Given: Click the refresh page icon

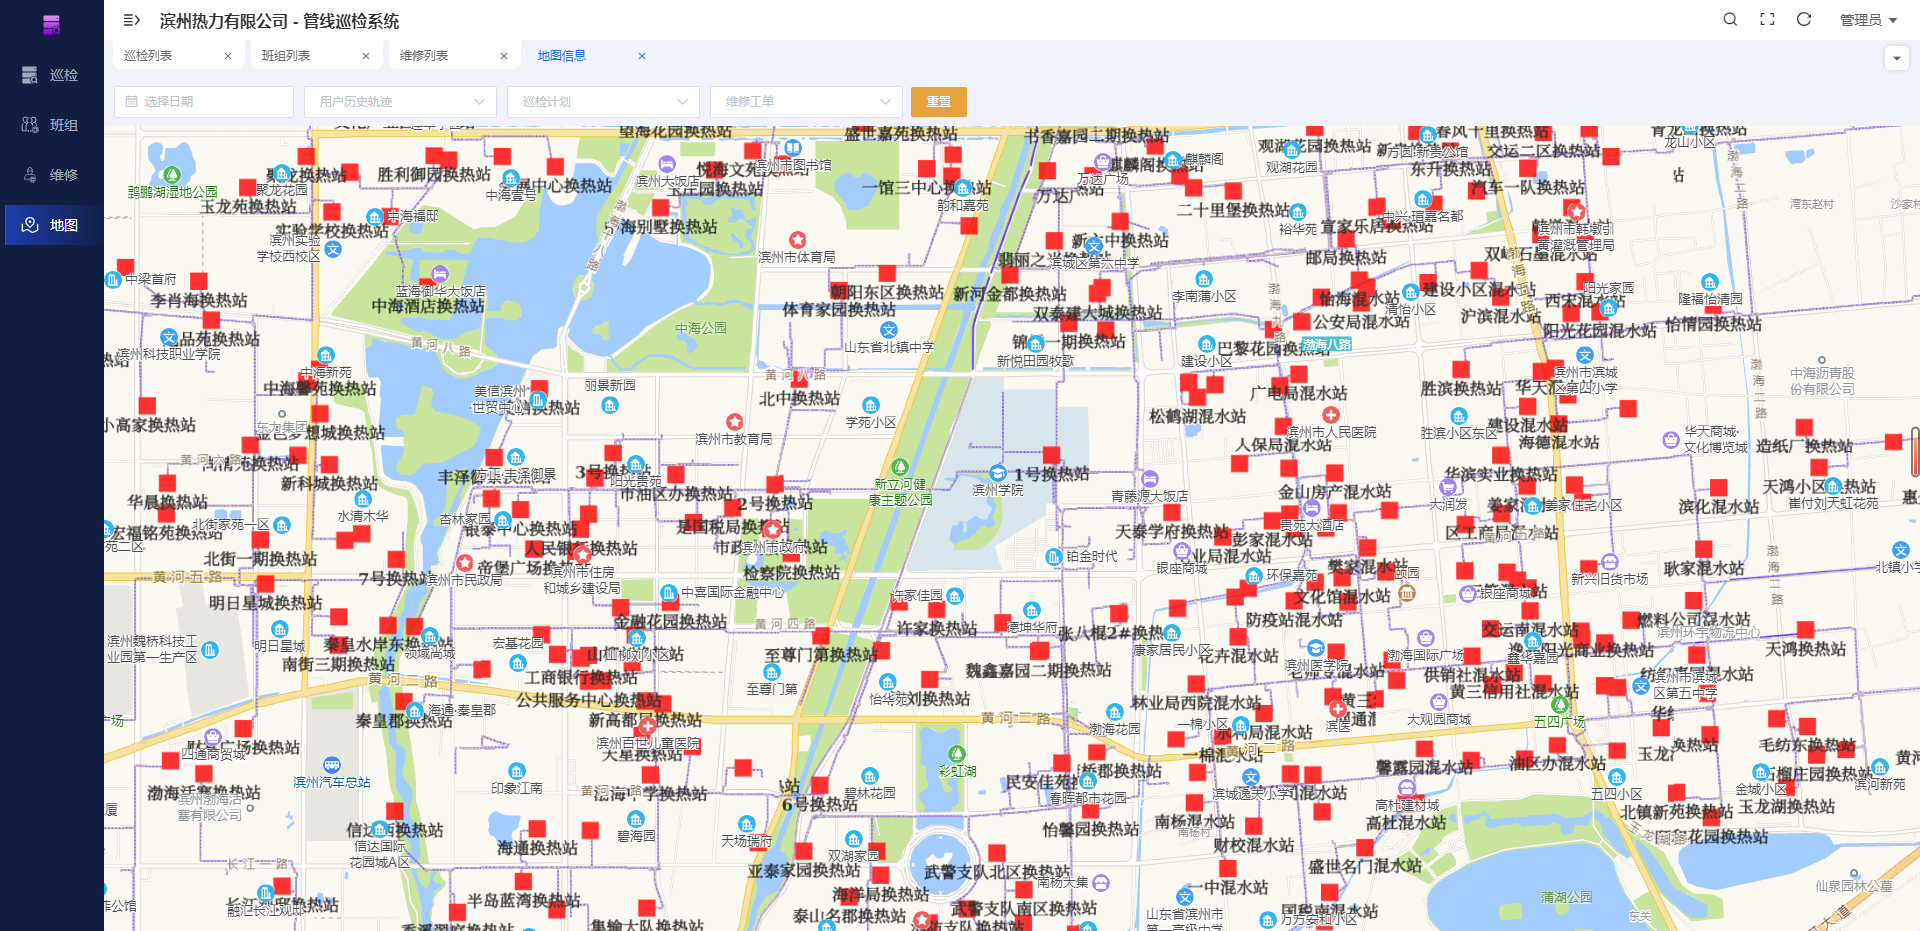Looking at the screenshot, I should [x=1804, y=20].
